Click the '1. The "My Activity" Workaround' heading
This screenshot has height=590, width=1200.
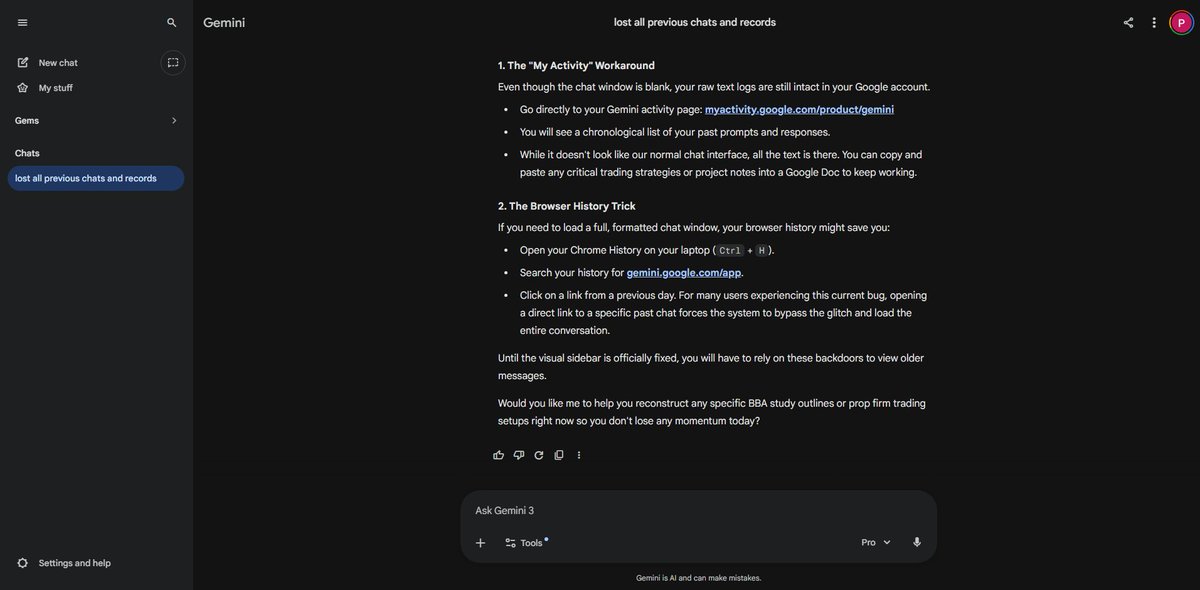click(x=577, y=66)
